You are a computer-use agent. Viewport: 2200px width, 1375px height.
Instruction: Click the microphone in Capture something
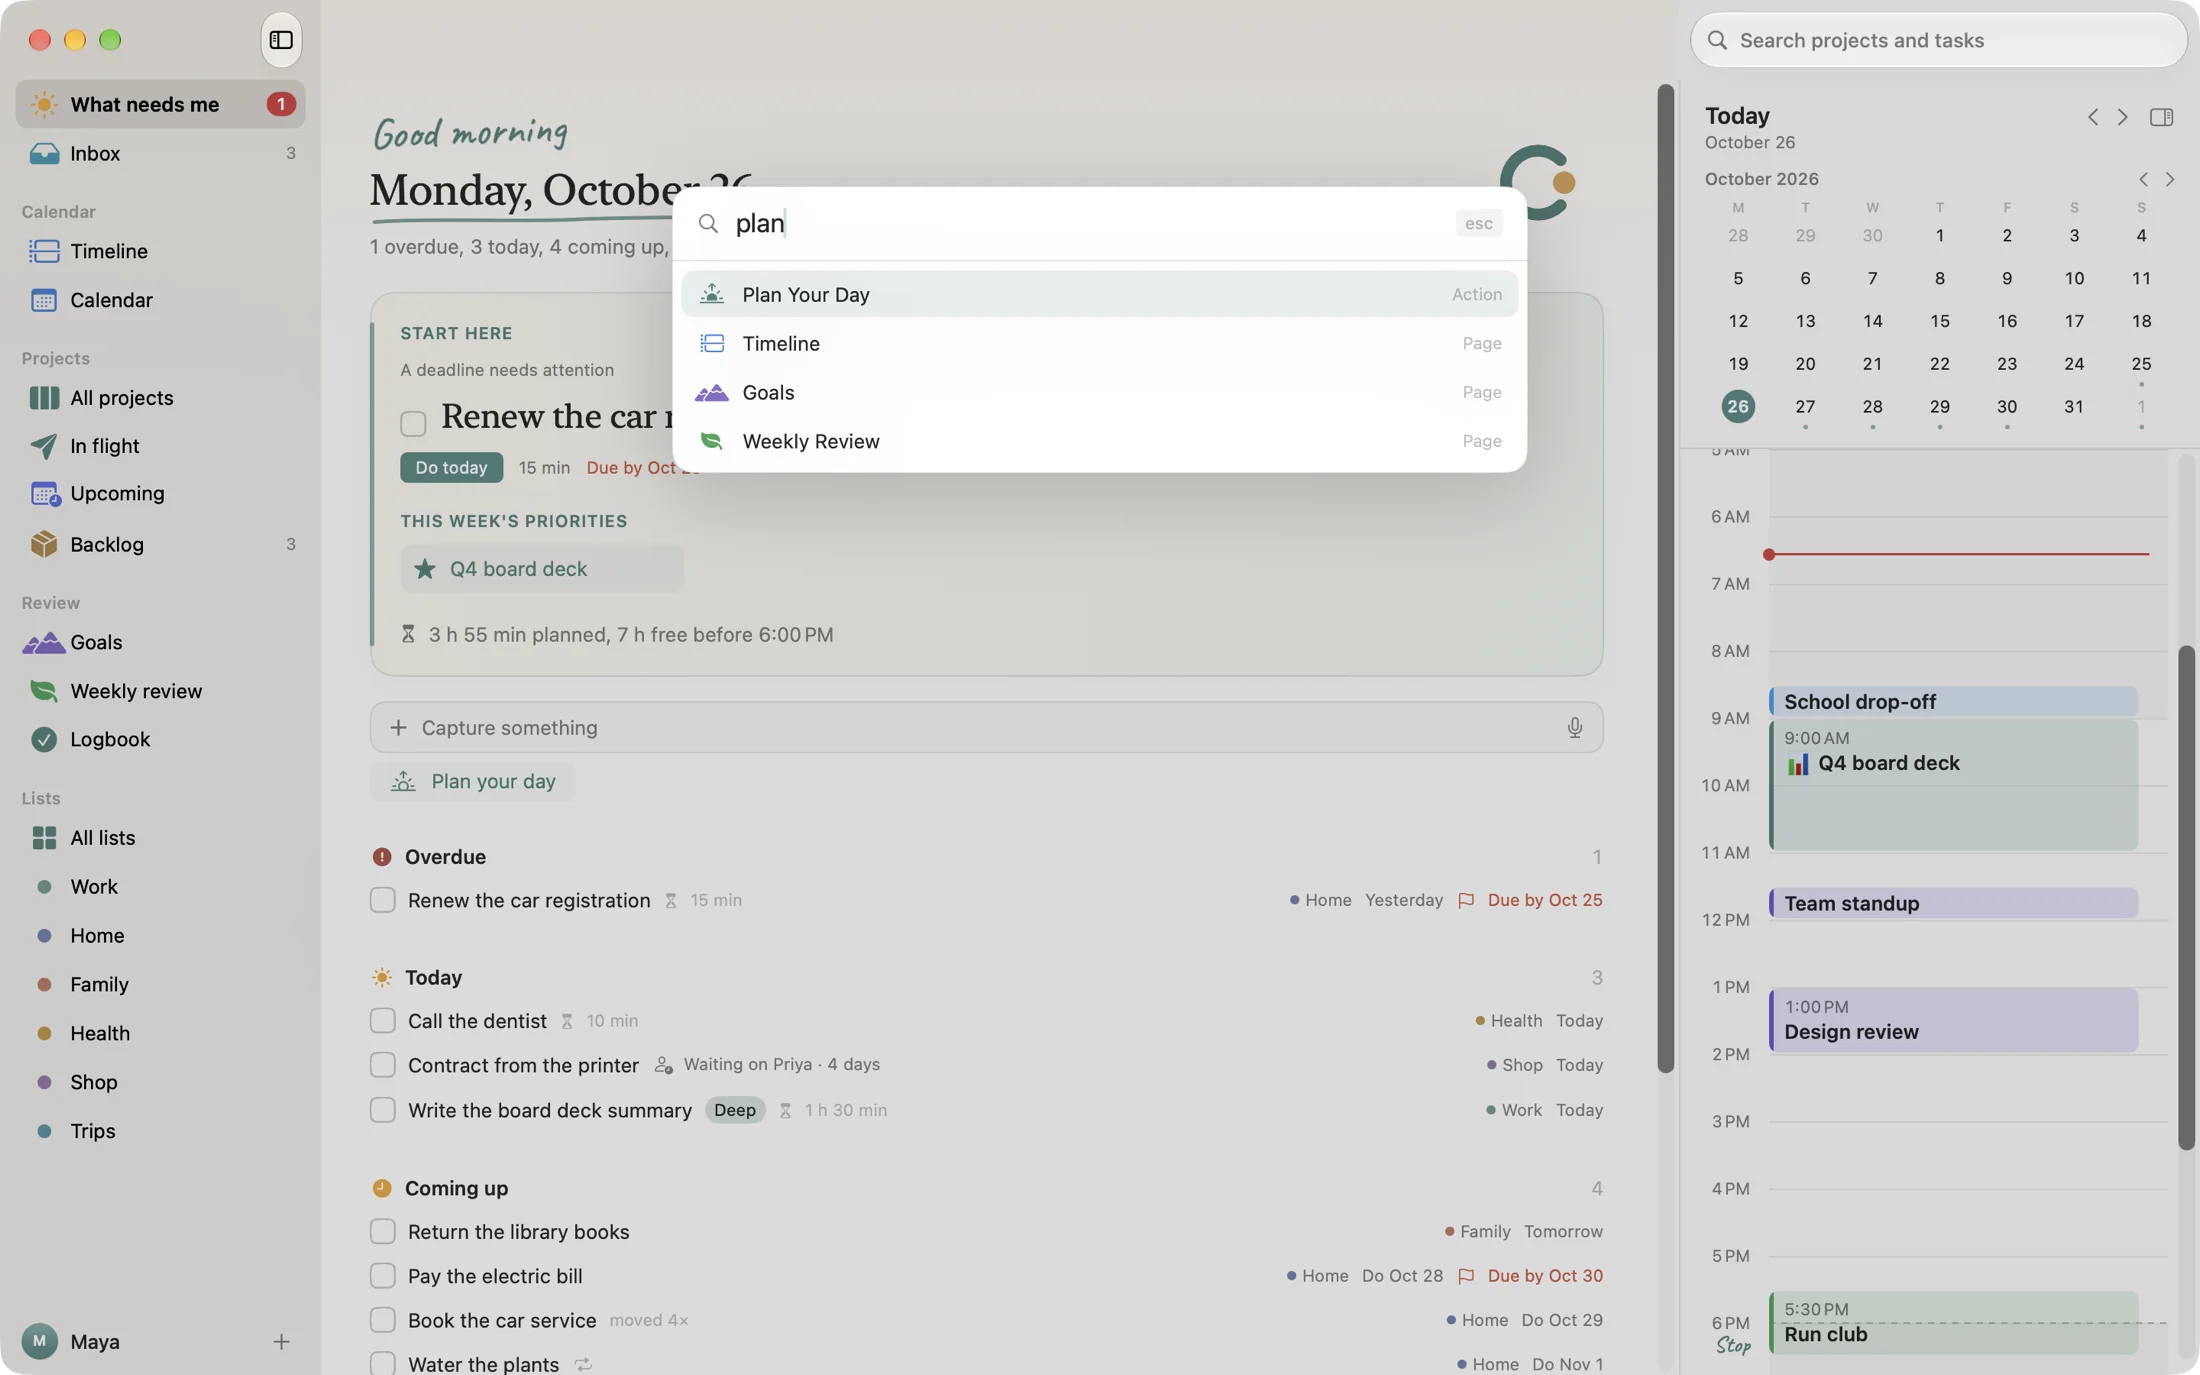pyautogui.click(x=1574, y=728)
